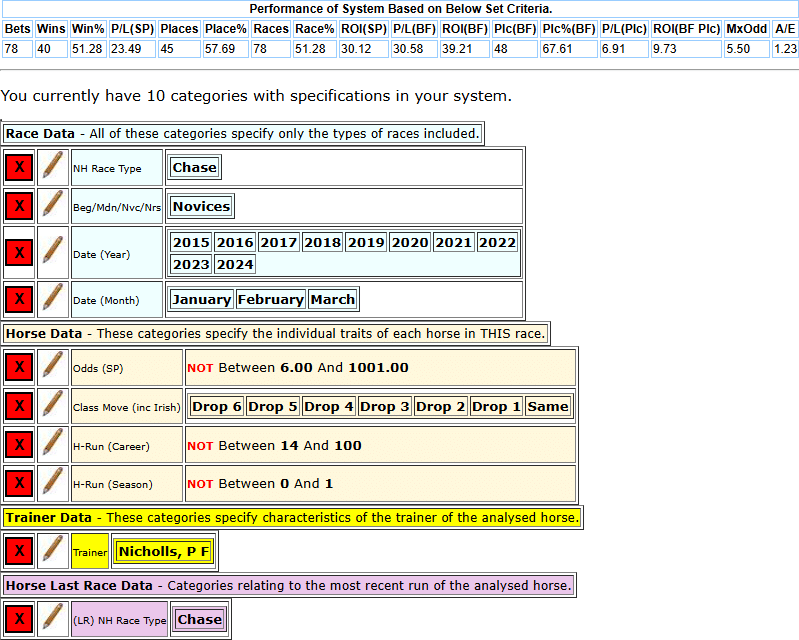
Task: Click the Race Data section header
Action: pyautogui.click(x=243, y=134)
